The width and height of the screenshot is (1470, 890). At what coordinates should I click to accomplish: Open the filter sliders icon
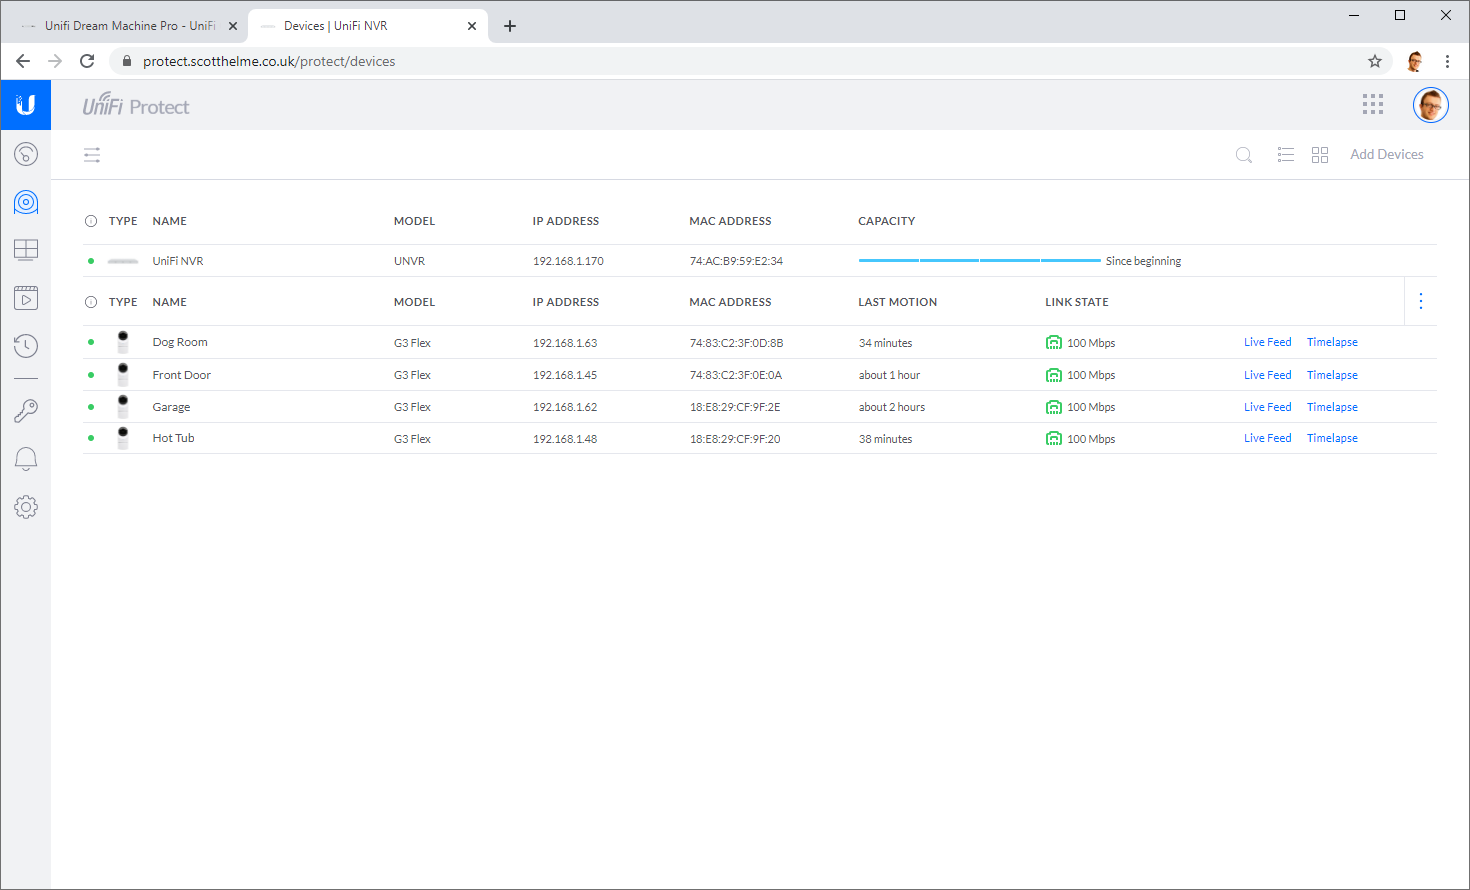(92, 155)
